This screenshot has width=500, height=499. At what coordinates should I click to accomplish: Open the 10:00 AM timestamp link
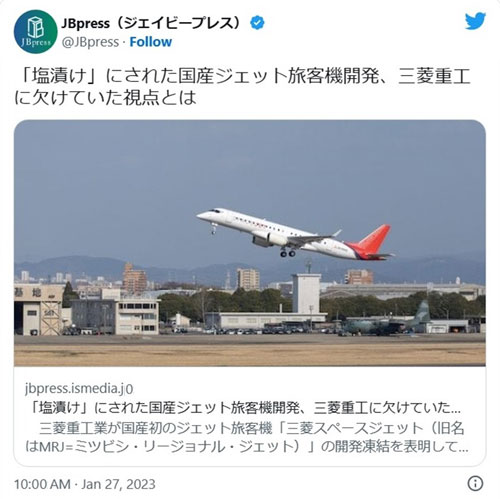[42, 484]
